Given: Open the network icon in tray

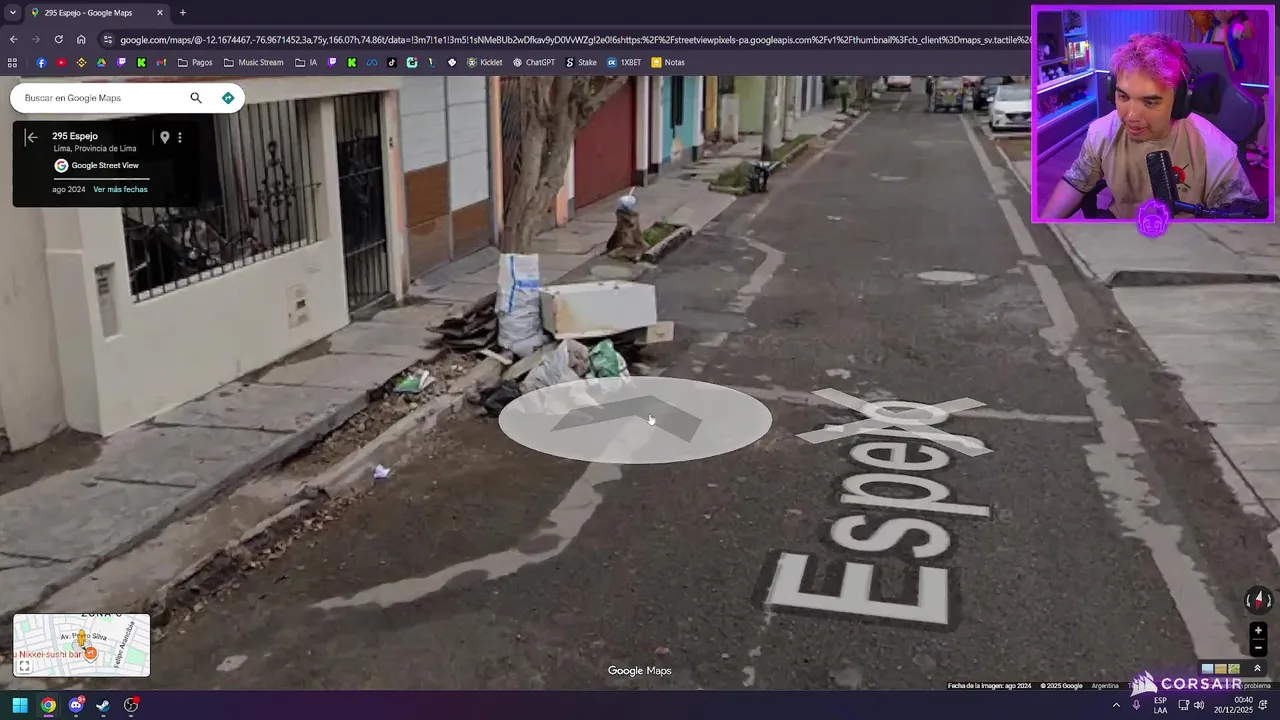Looking at the screenshot, I should pos(1183,705).
